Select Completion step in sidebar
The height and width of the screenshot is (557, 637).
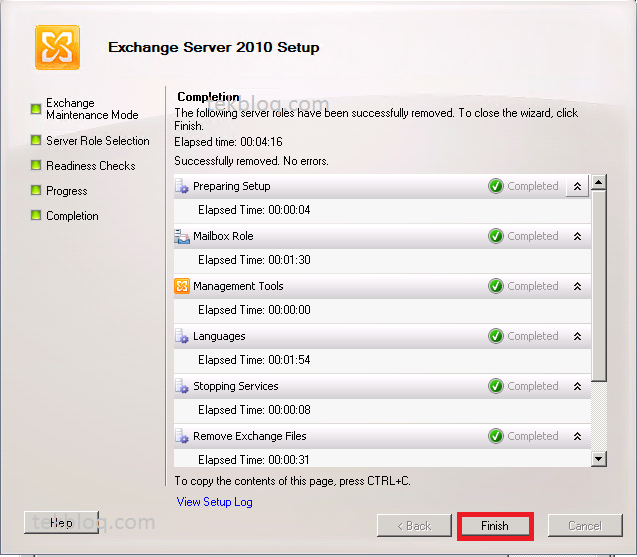click(x=72, y=216)
